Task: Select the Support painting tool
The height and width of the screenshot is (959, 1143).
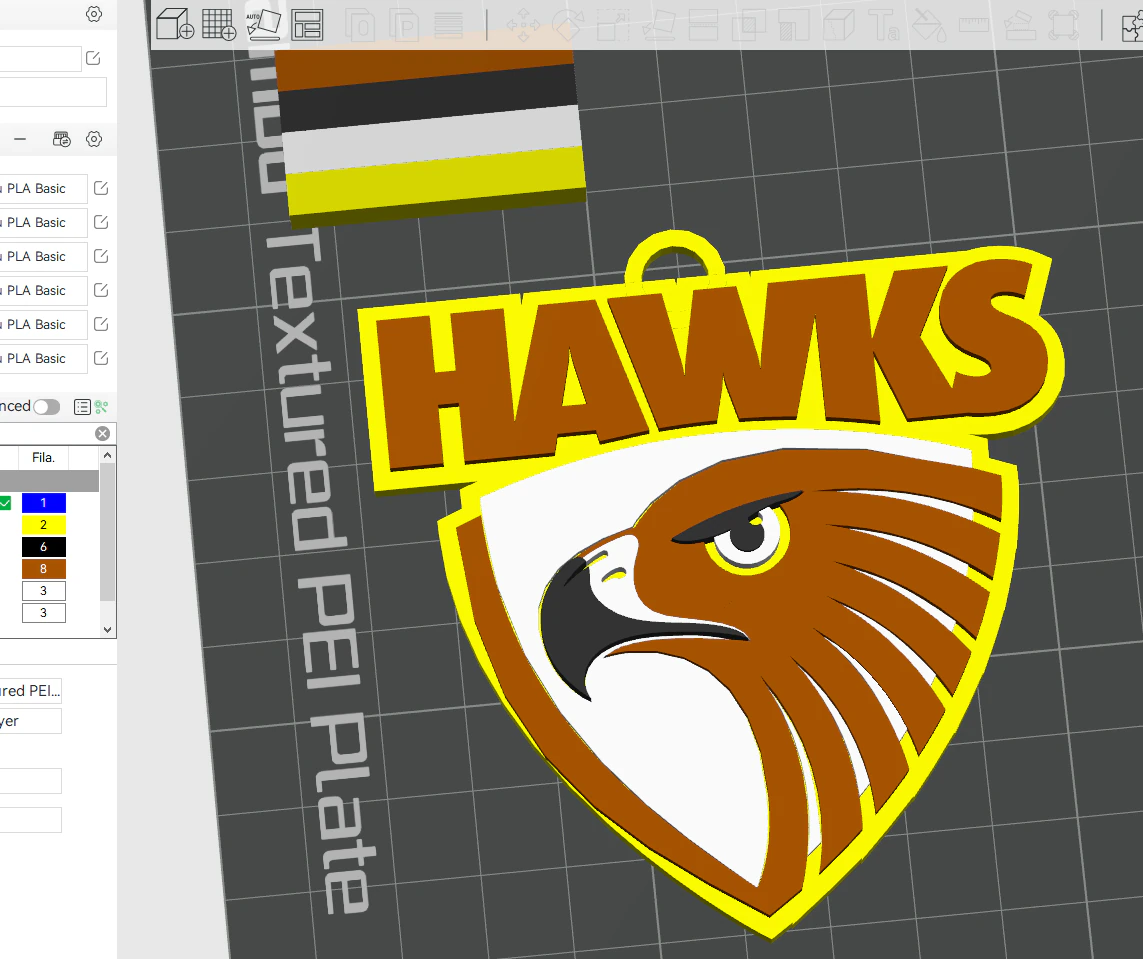Action: click(794, 26)
